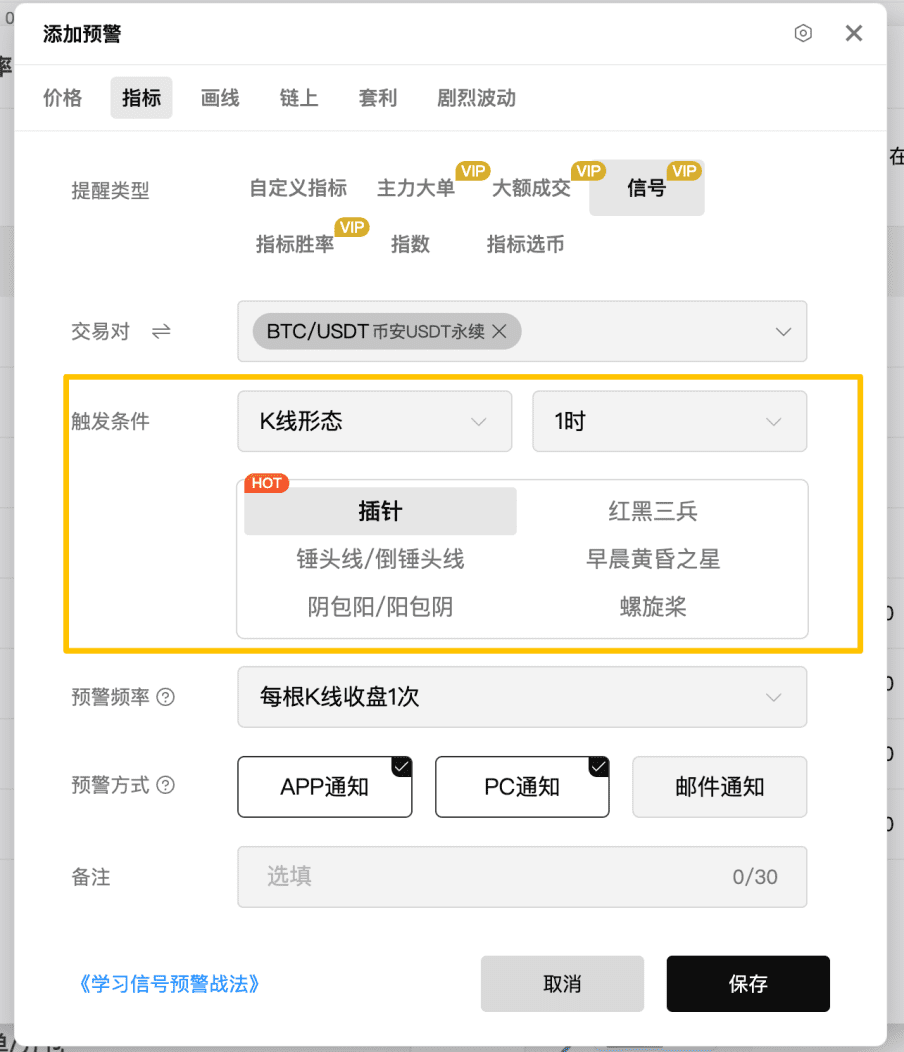Swap trading pair via the ⇌ icon
The height and width of the screenshot is (1052, 904).
[161, 331]
